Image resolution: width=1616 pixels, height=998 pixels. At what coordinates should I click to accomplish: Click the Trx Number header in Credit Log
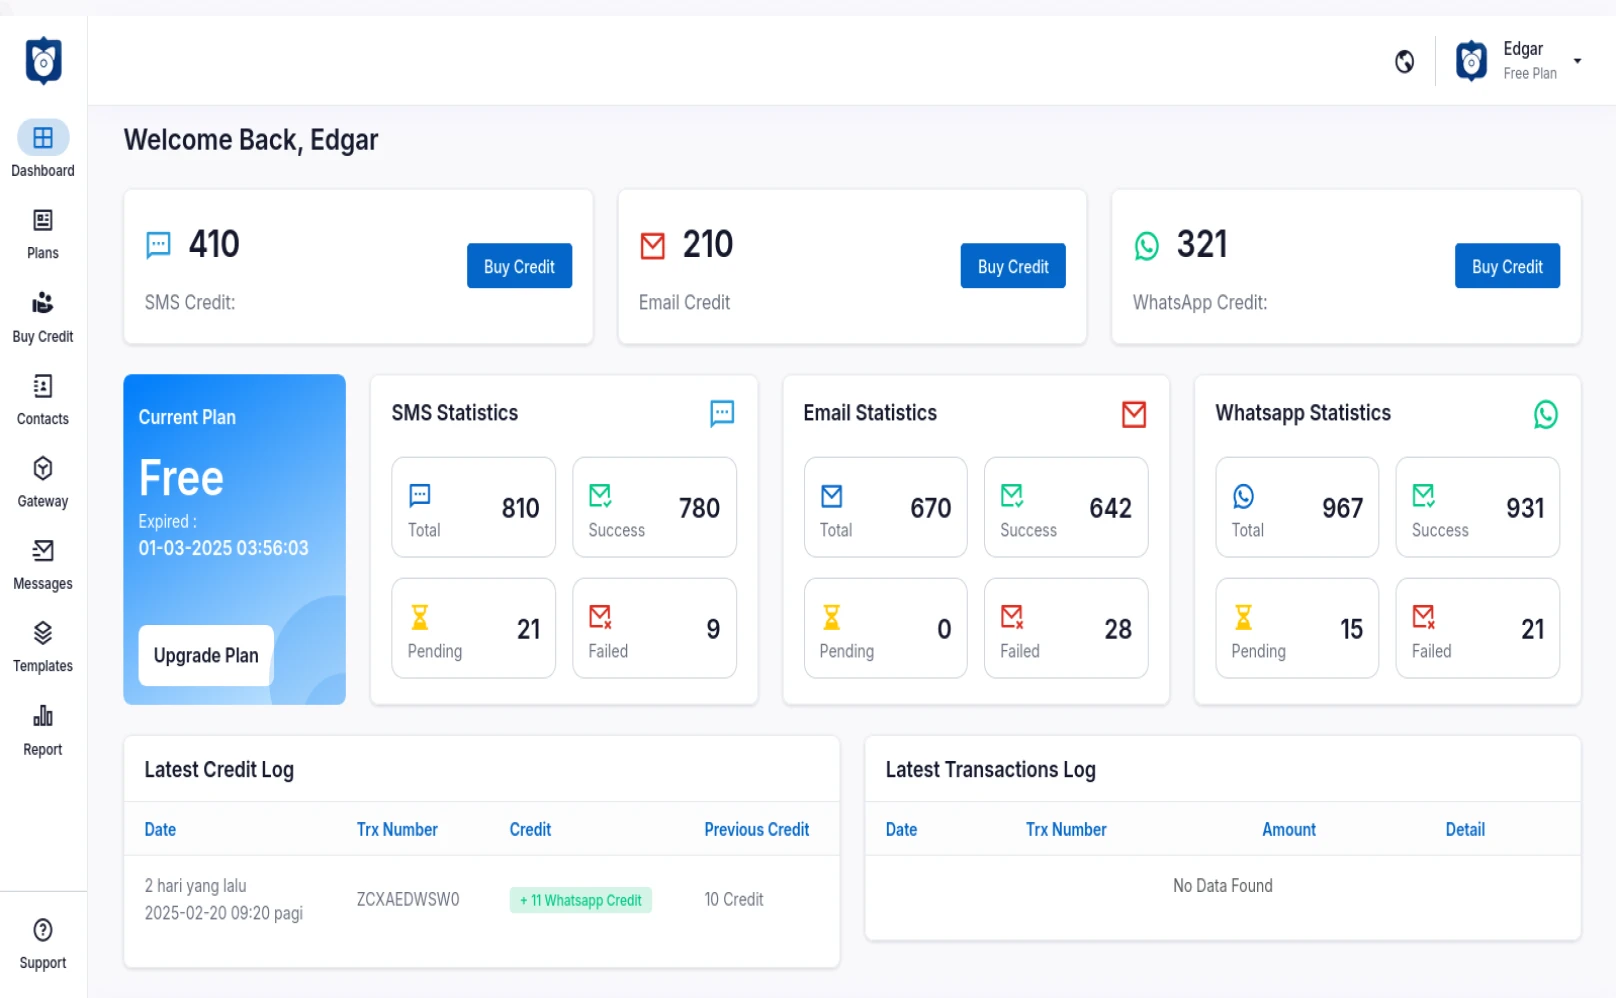(x=397, y=829)
